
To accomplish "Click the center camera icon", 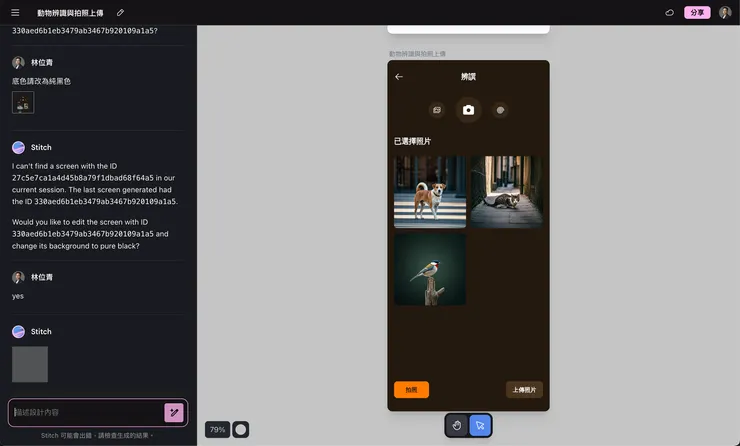I will point(468,110).
